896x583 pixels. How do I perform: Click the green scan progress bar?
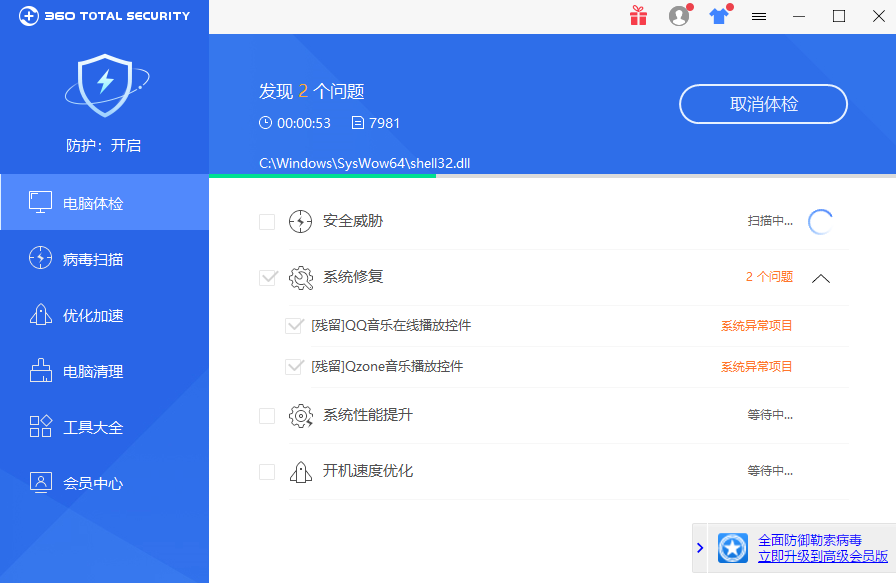(x=320, y=176)
